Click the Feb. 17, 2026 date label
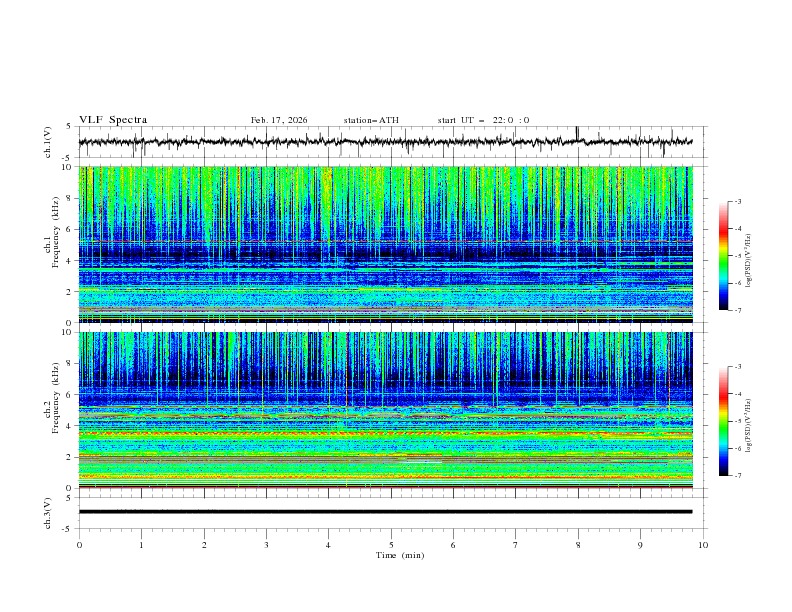 279,120
